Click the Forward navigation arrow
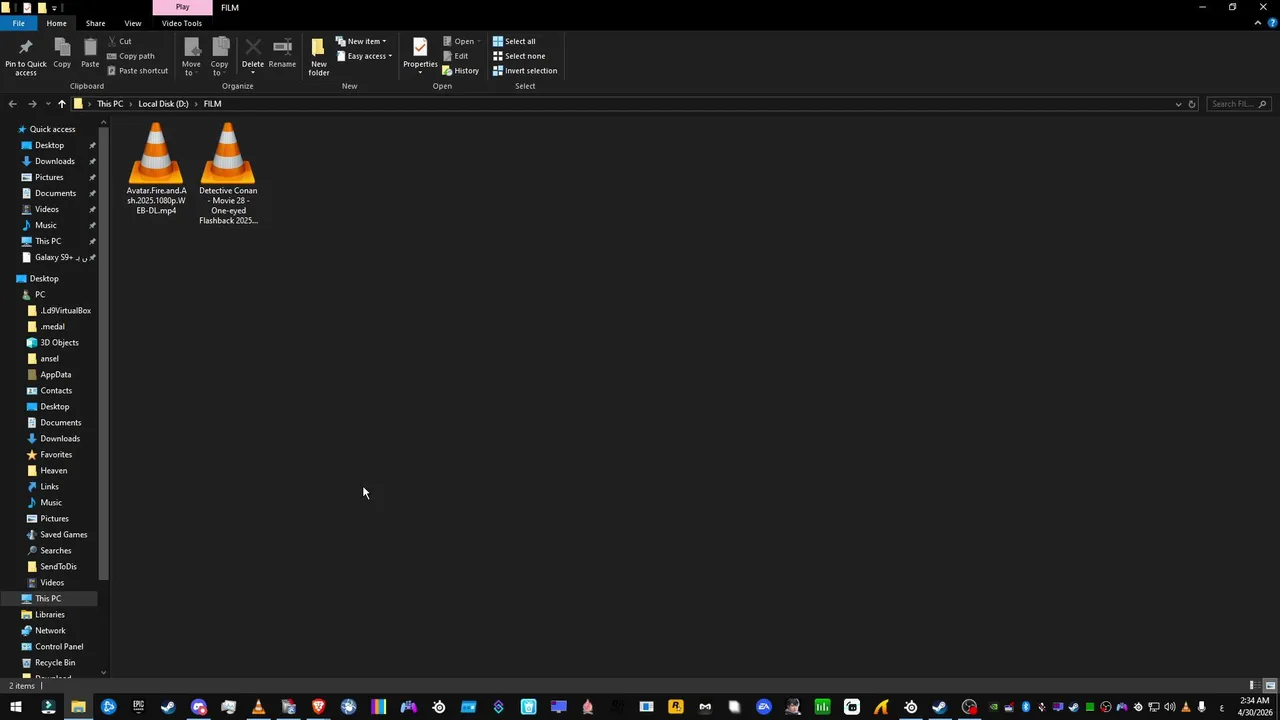The image size is (1280, 720). pyautogui.click(x=32, y=104)
